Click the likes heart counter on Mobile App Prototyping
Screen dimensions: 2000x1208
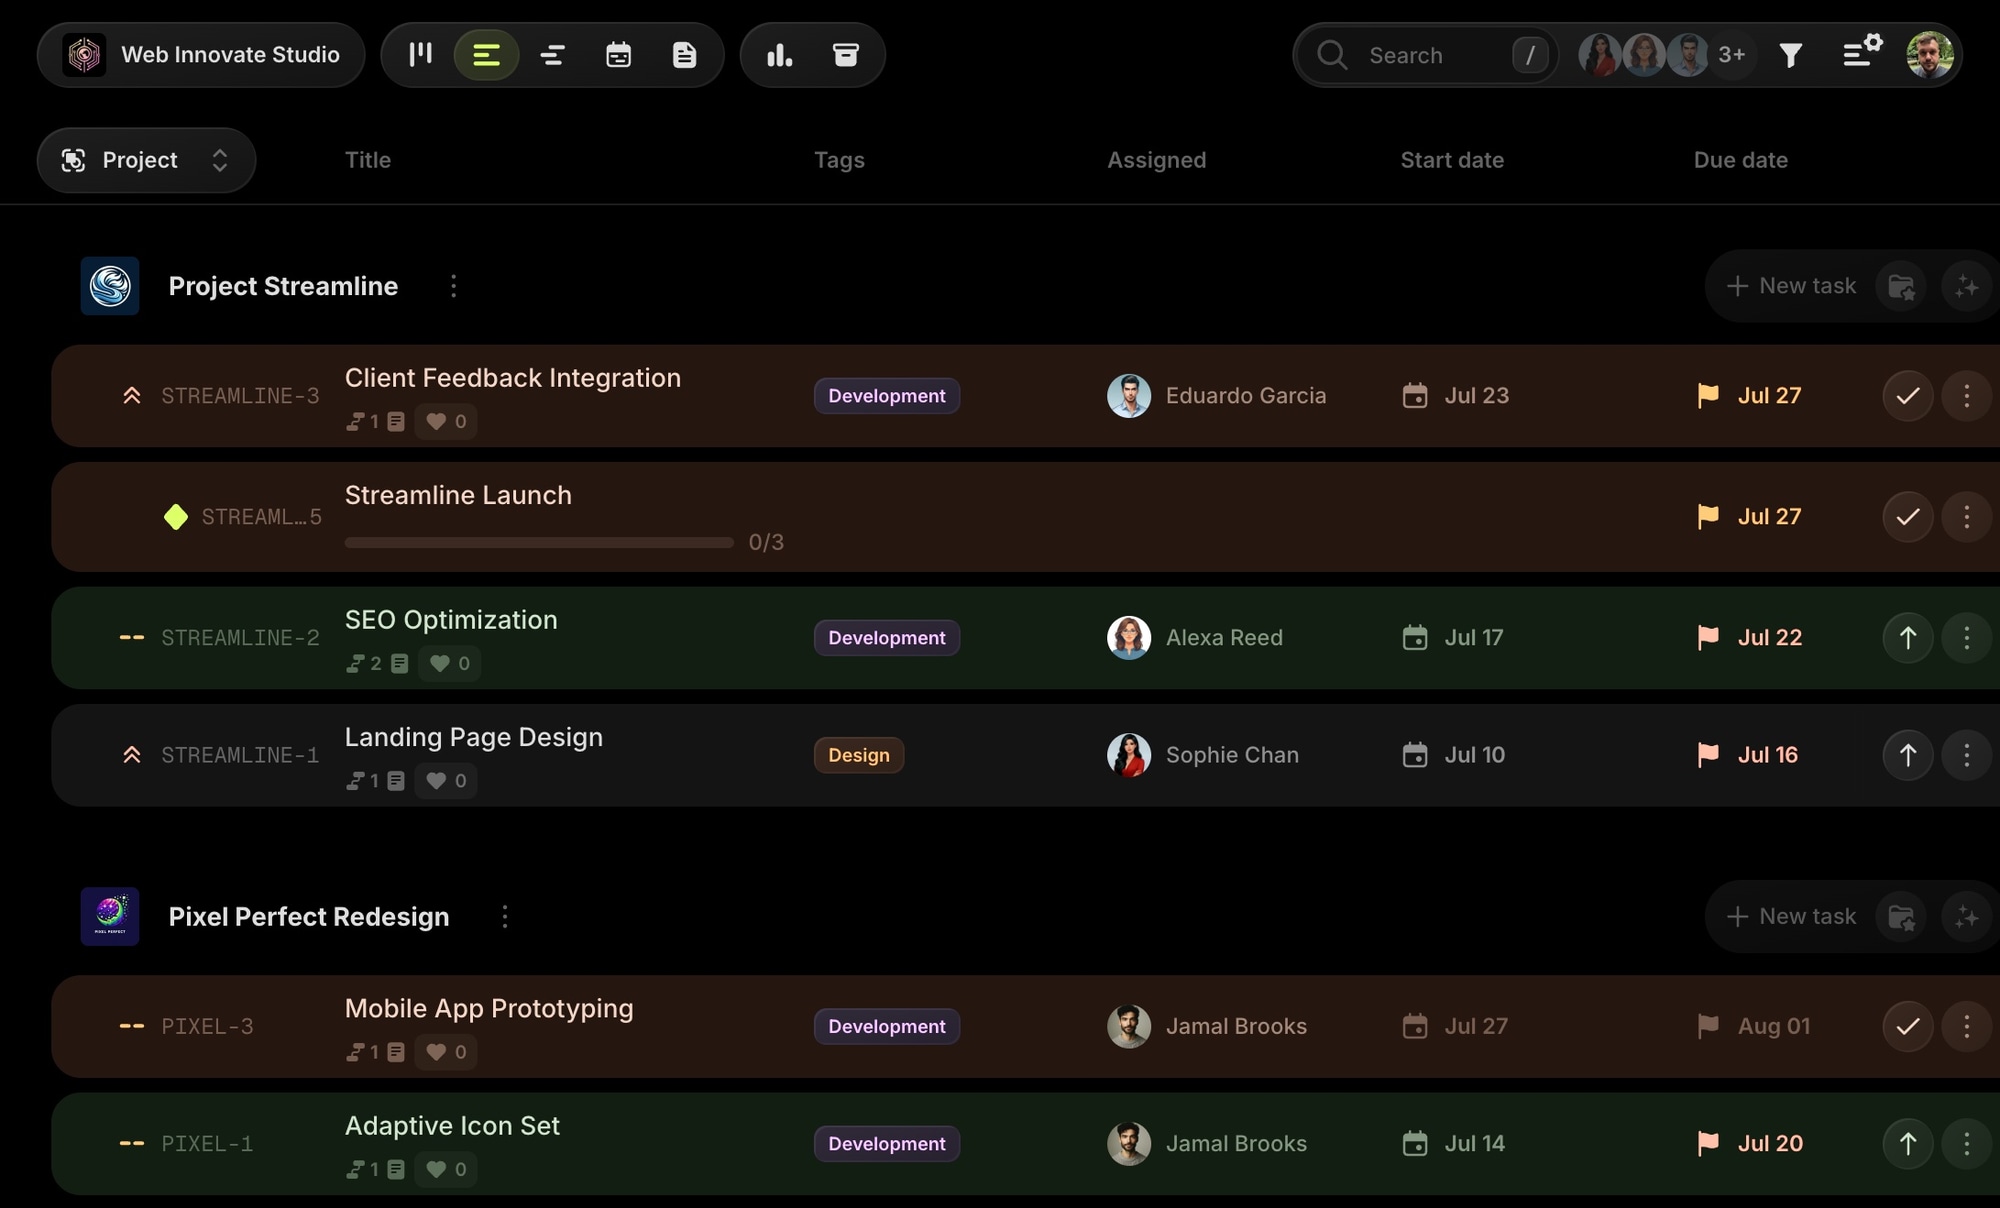click(x=446, y=1052)
